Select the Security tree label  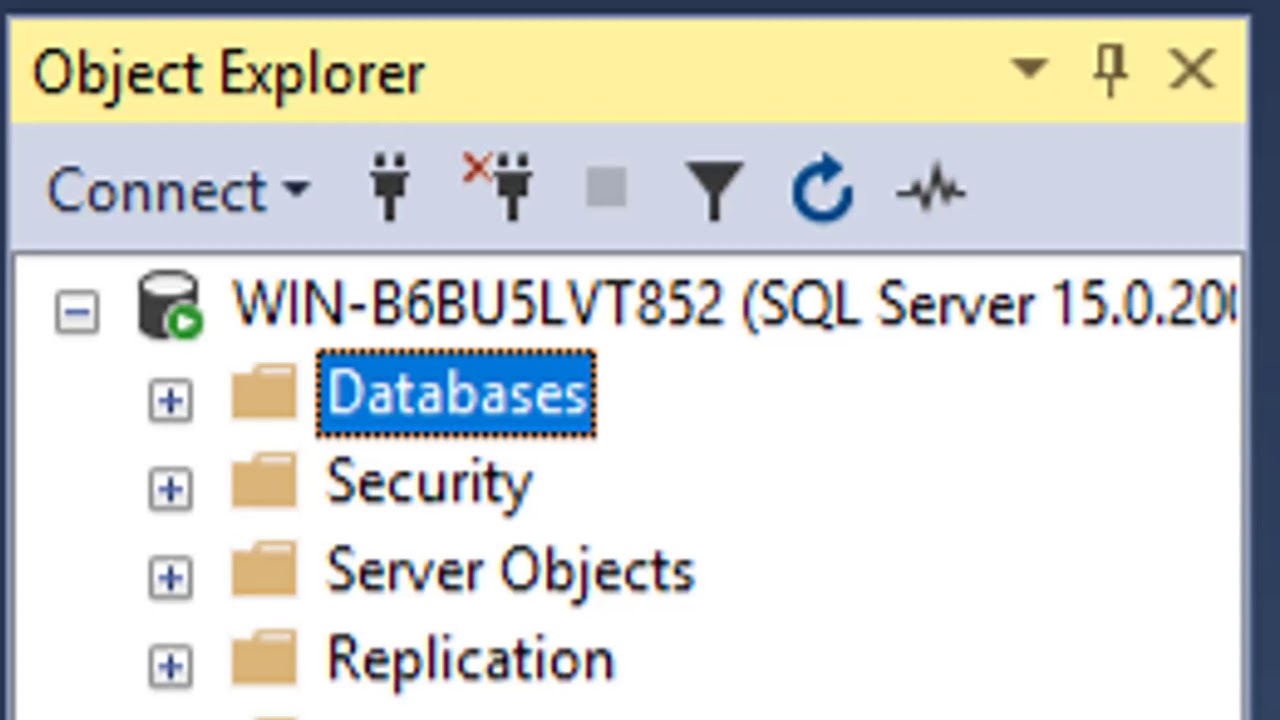[430, 483]
